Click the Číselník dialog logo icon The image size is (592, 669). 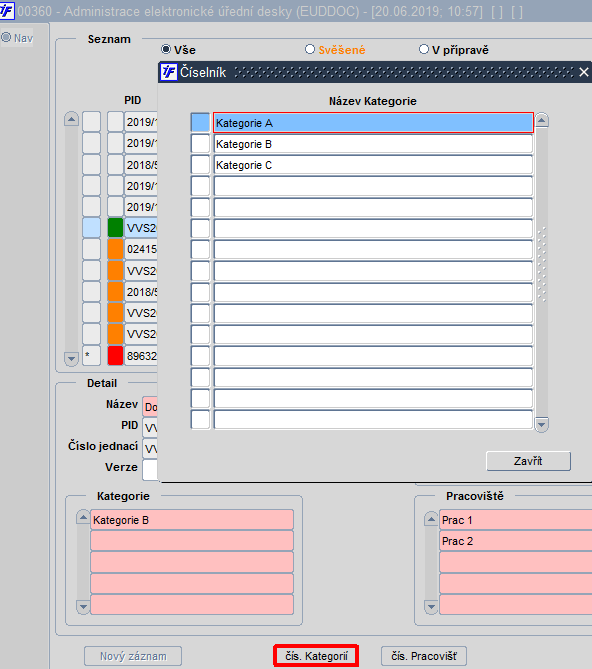pyautogui.click(x=168, y=72)
